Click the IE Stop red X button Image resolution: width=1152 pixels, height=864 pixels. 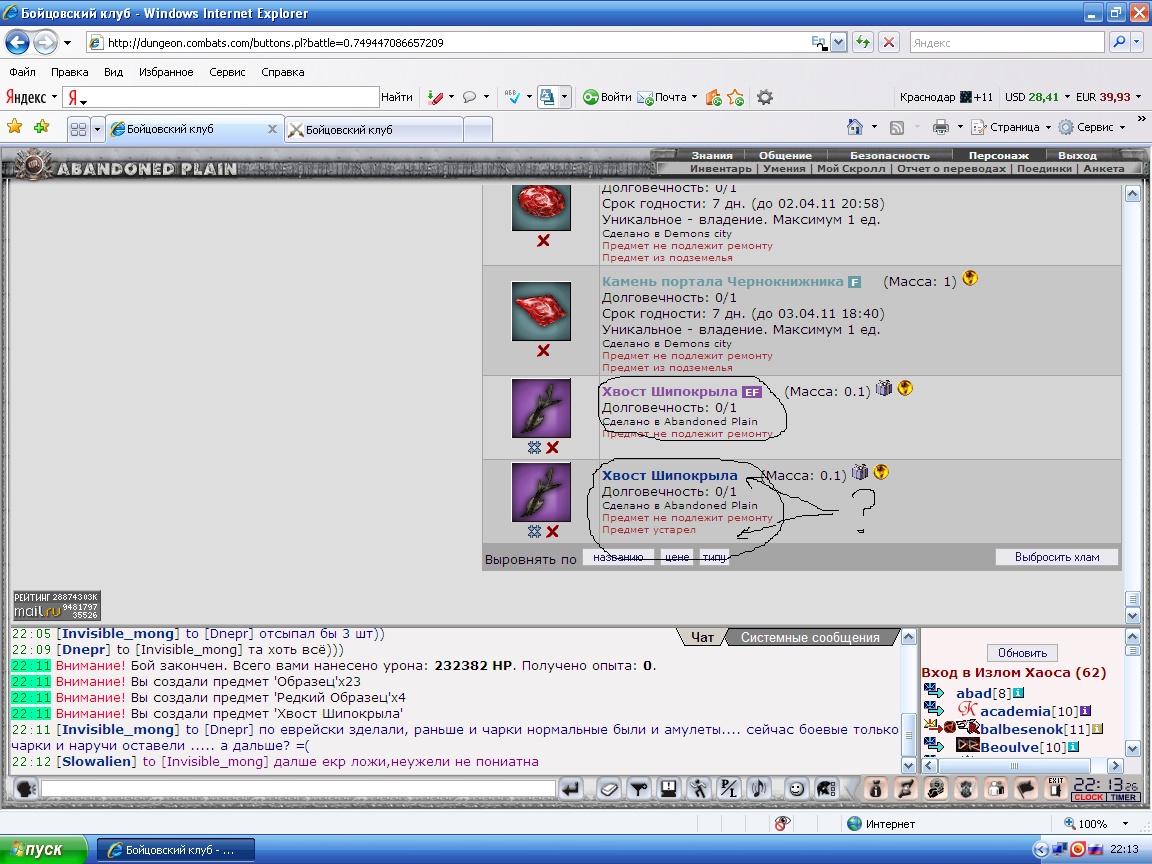[x=888, y=42]
